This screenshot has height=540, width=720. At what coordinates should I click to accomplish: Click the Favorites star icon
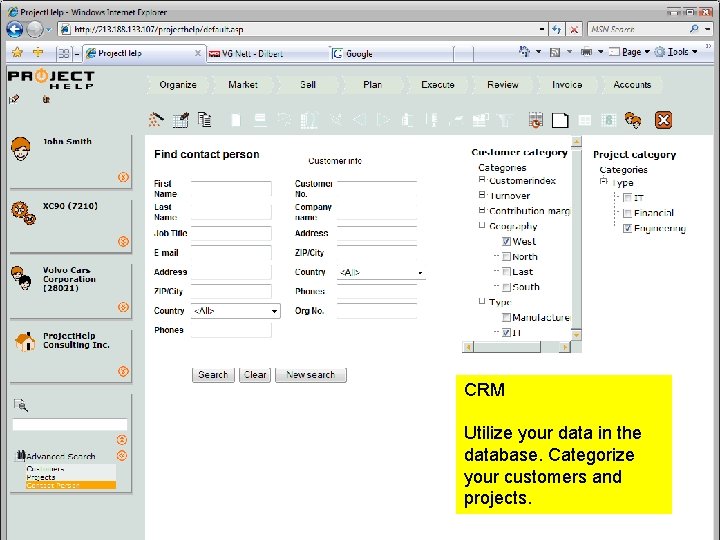(x=17, y=52)
